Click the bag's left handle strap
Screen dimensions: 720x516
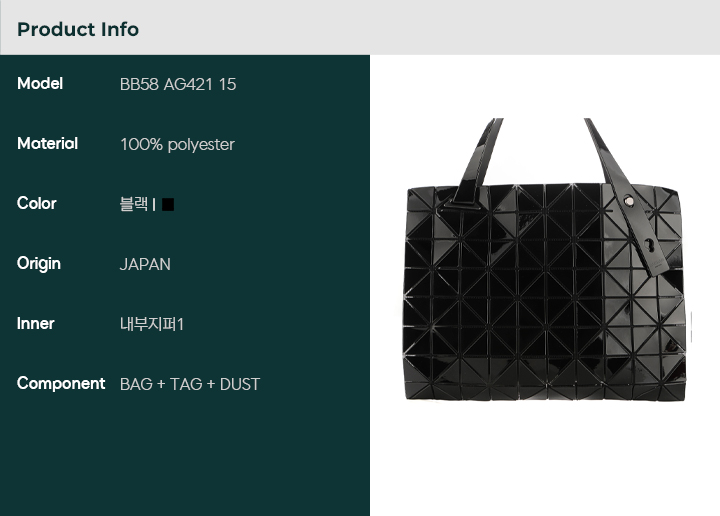tap(475, 163)
